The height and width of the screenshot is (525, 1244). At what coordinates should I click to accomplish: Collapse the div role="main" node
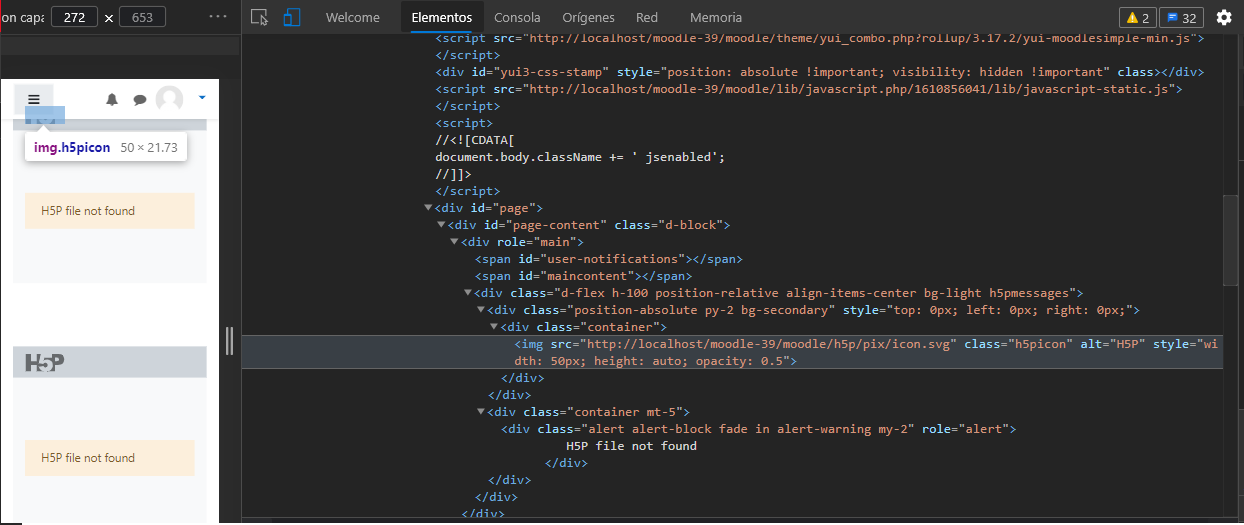(455, 242)
